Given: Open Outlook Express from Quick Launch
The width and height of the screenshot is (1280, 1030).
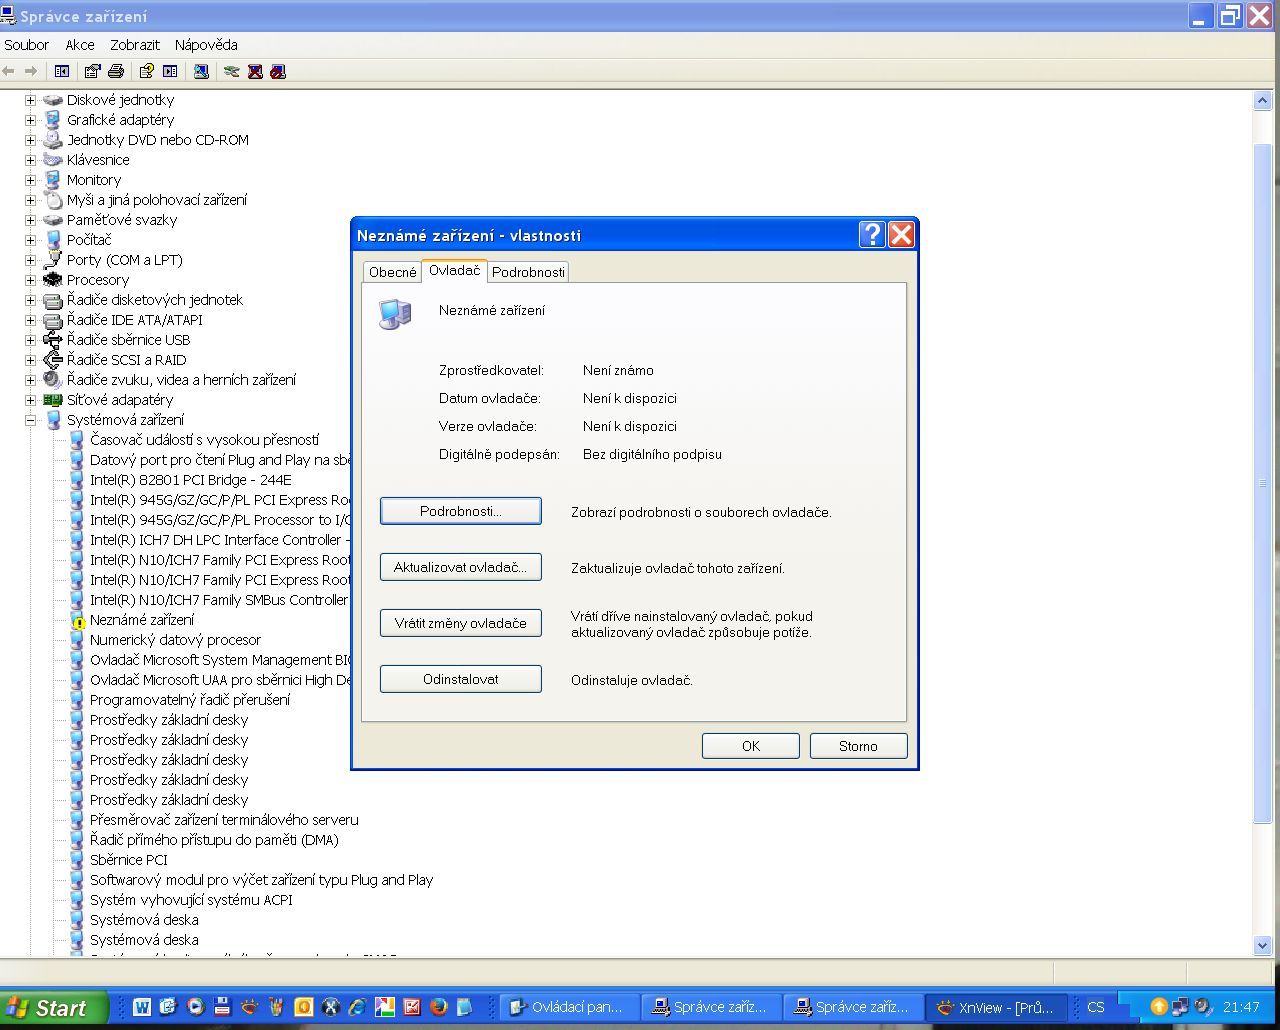Looking at the screenshot, I should 168,1007.
